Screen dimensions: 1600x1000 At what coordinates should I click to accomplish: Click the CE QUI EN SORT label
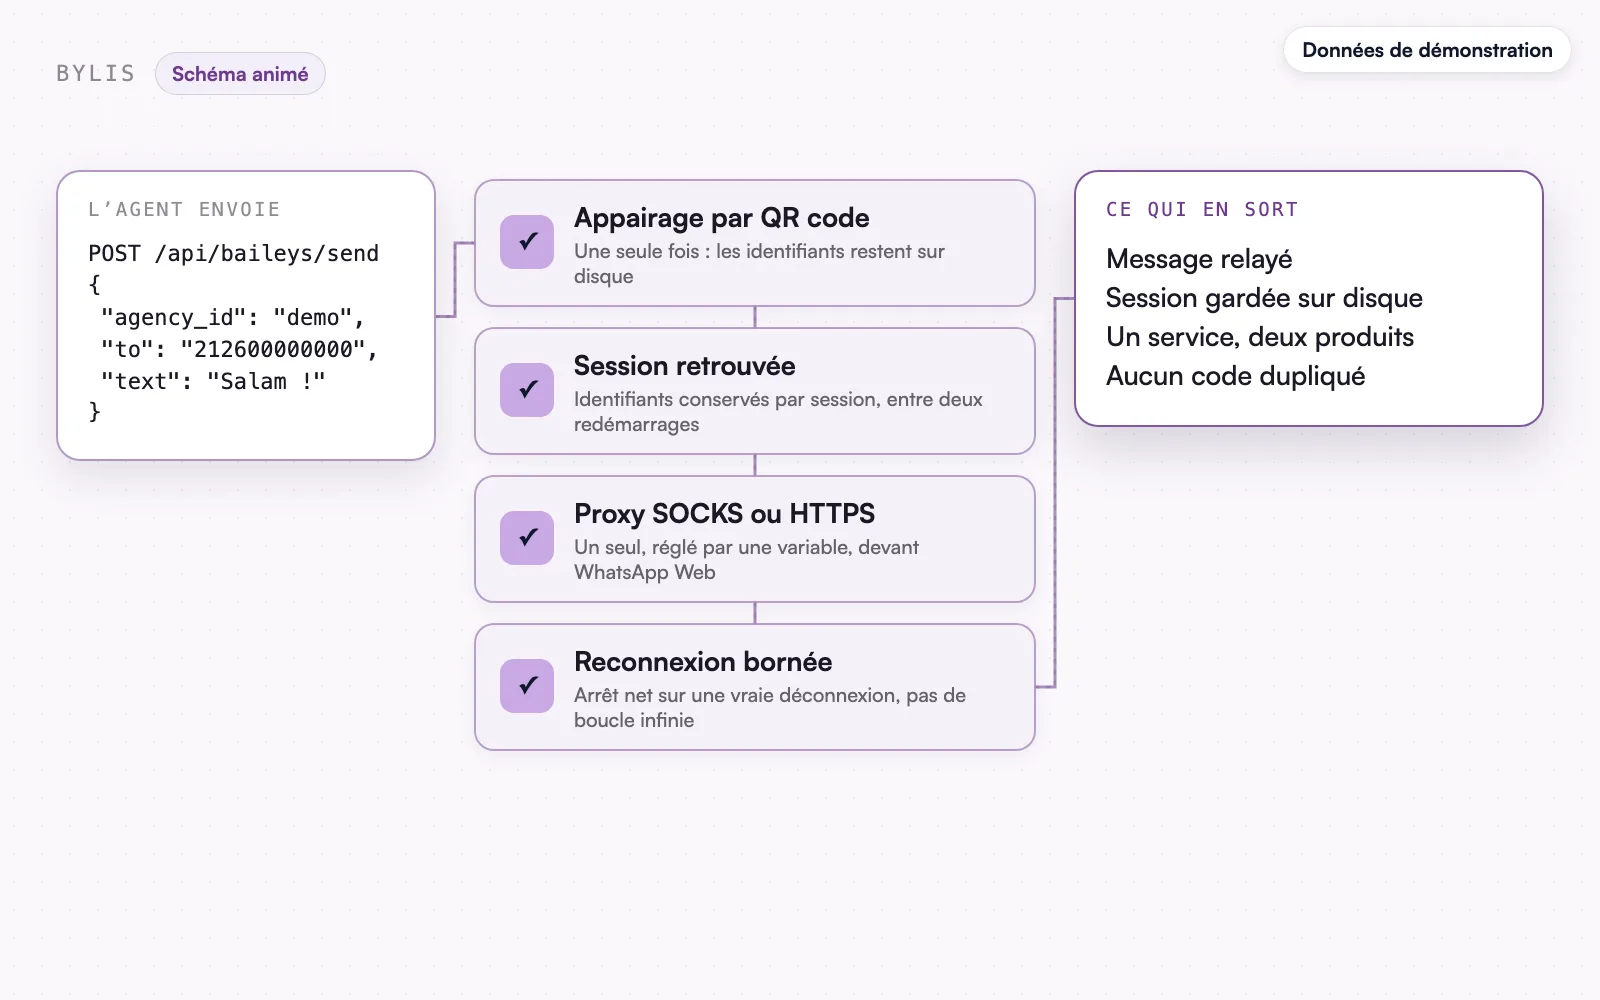(x=1202, y=210)
